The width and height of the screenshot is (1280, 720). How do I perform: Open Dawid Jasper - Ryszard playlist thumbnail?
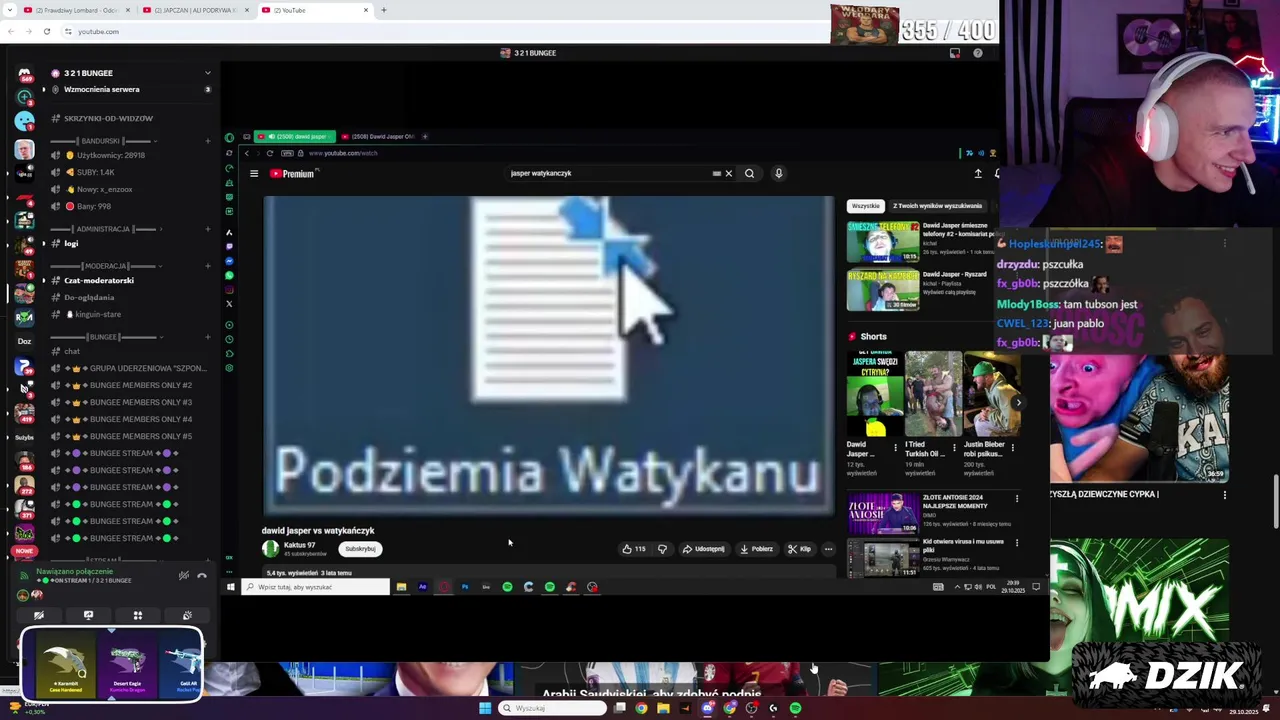click(x=883, y=290)
